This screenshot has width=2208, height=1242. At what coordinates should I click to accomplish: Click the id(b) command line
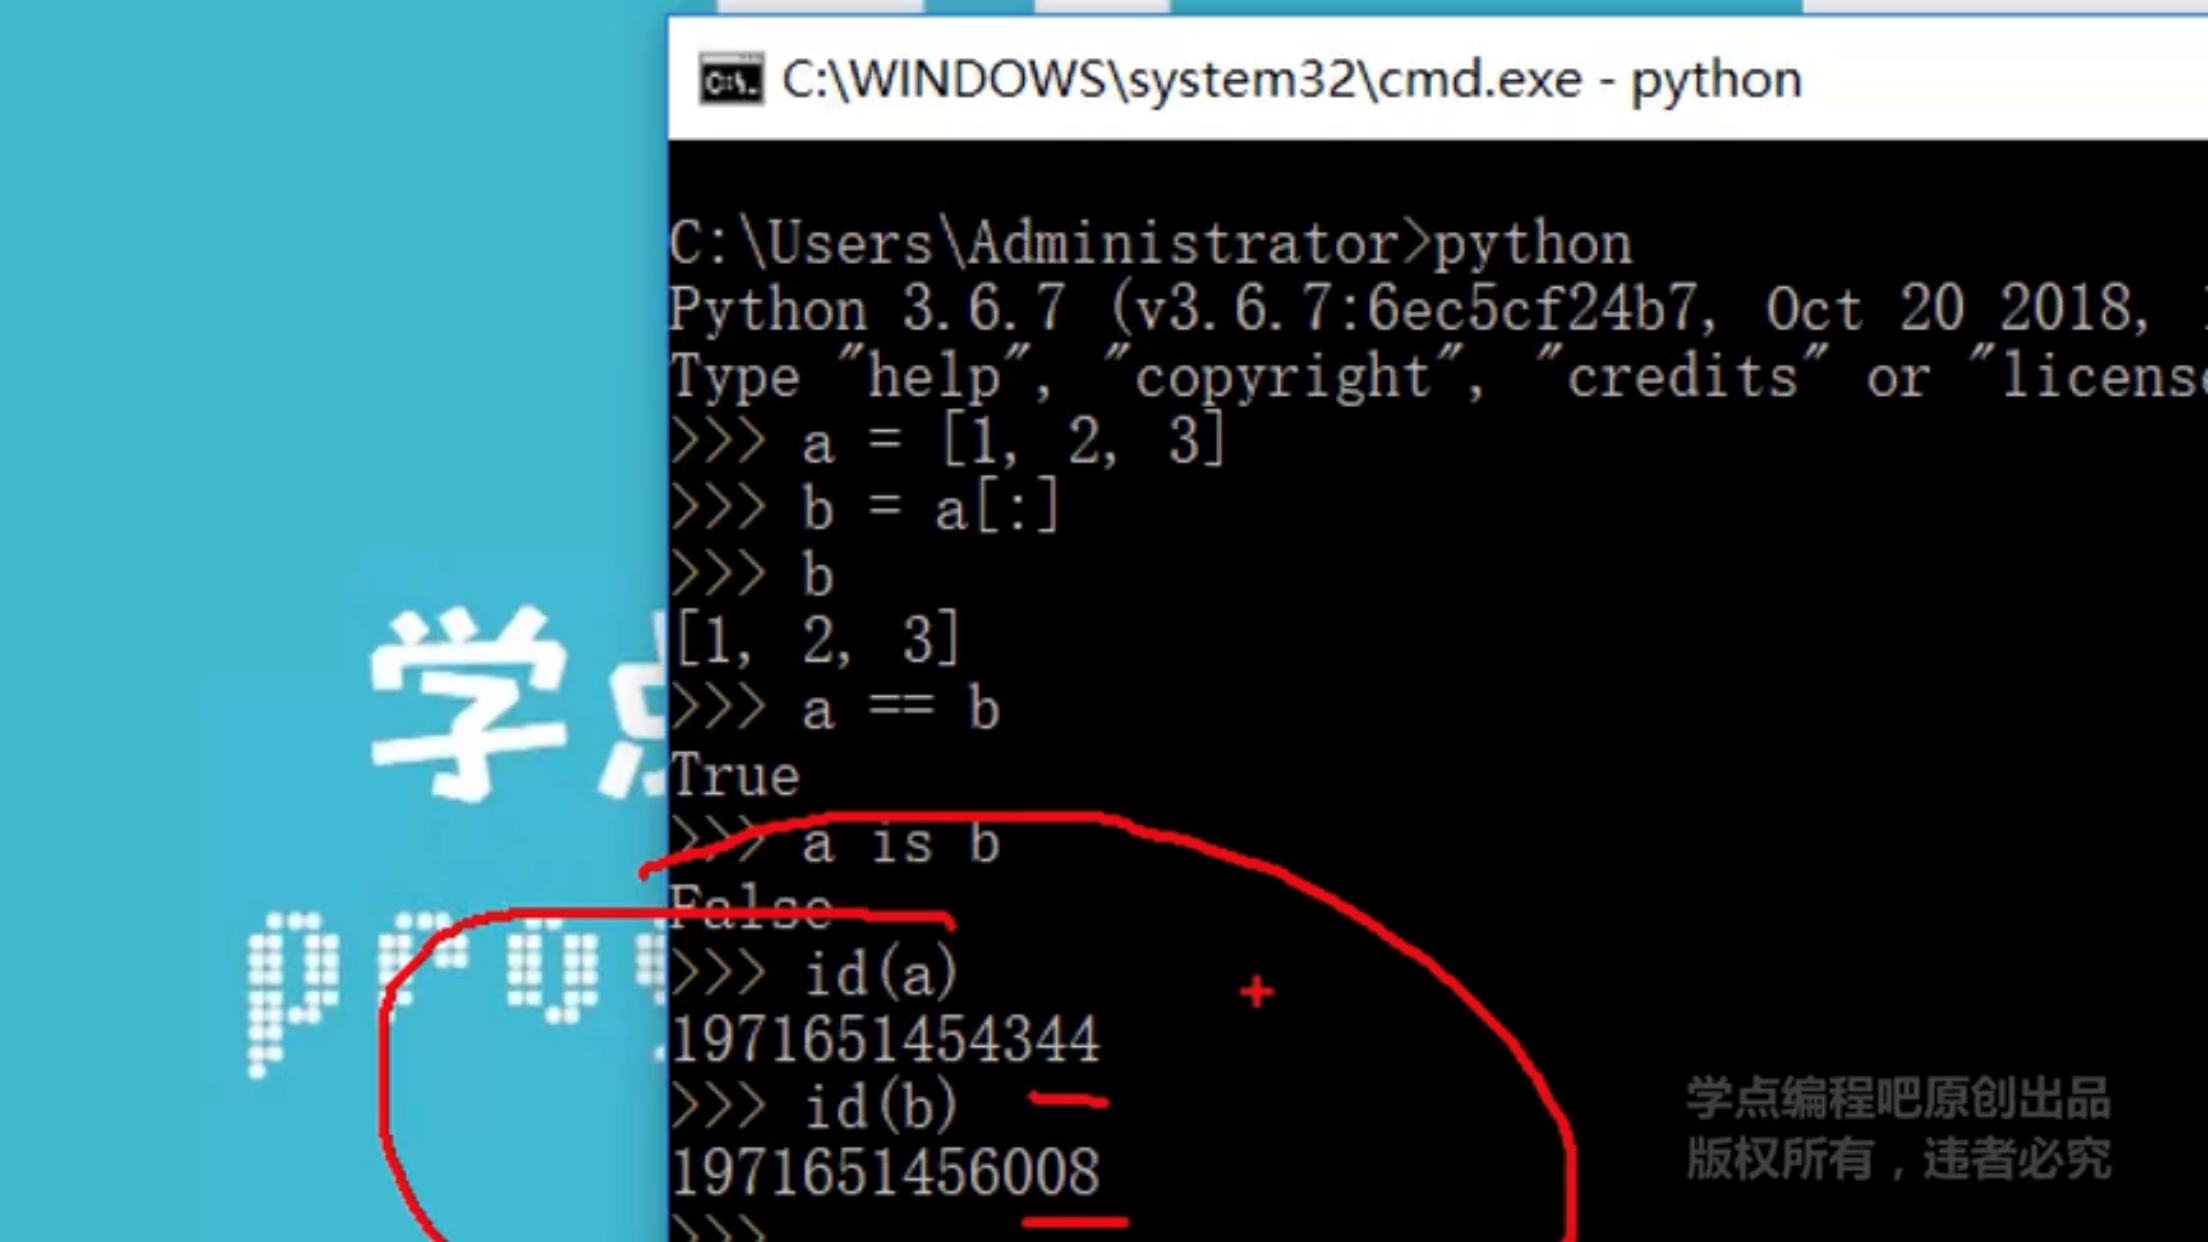814,1106
